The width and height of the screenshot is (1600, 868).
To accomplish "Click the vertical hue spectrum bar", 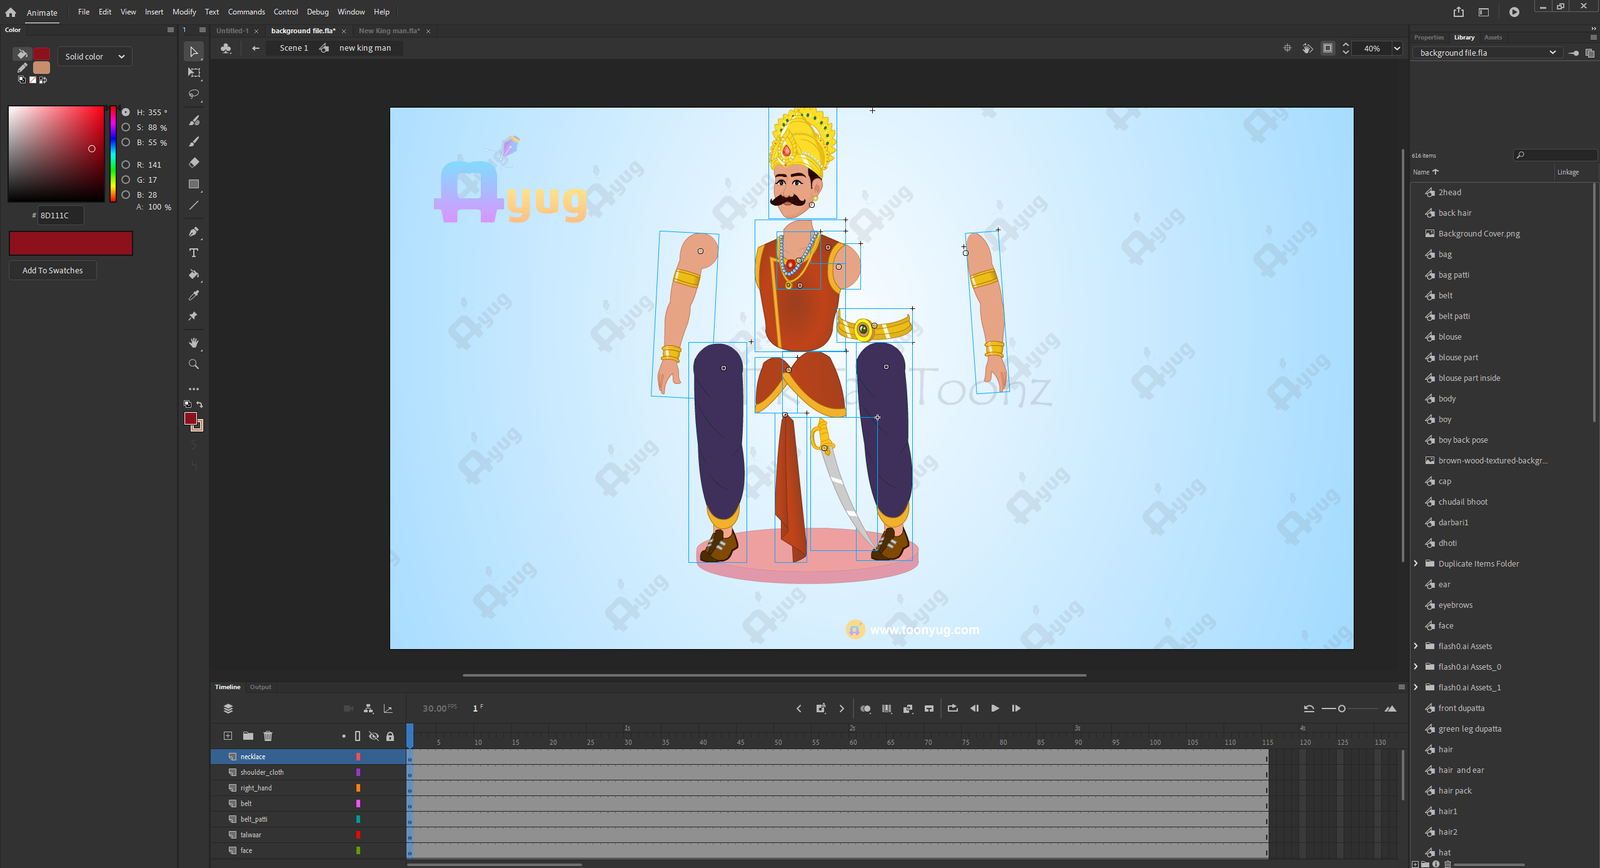I will (113, 153).
